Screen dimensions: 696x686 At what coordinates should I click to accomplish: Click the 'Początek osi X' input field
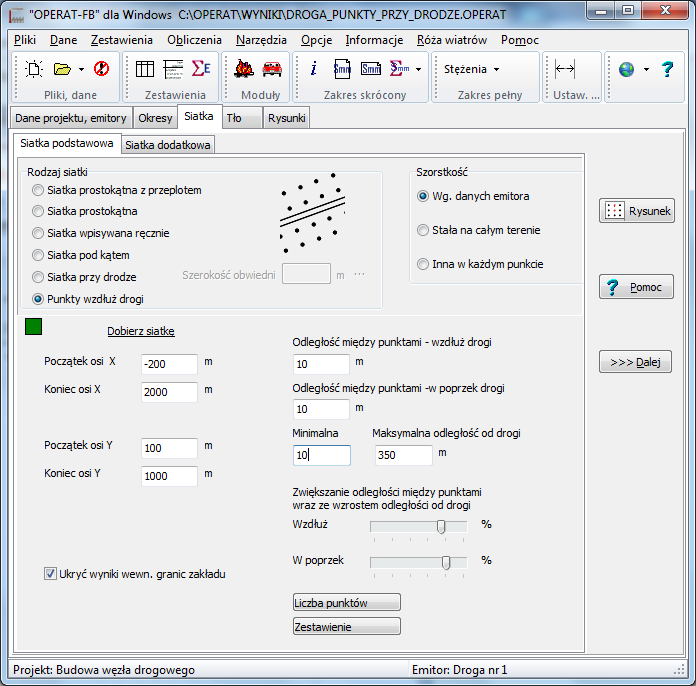pyautogui.click(x=169, y=363)
